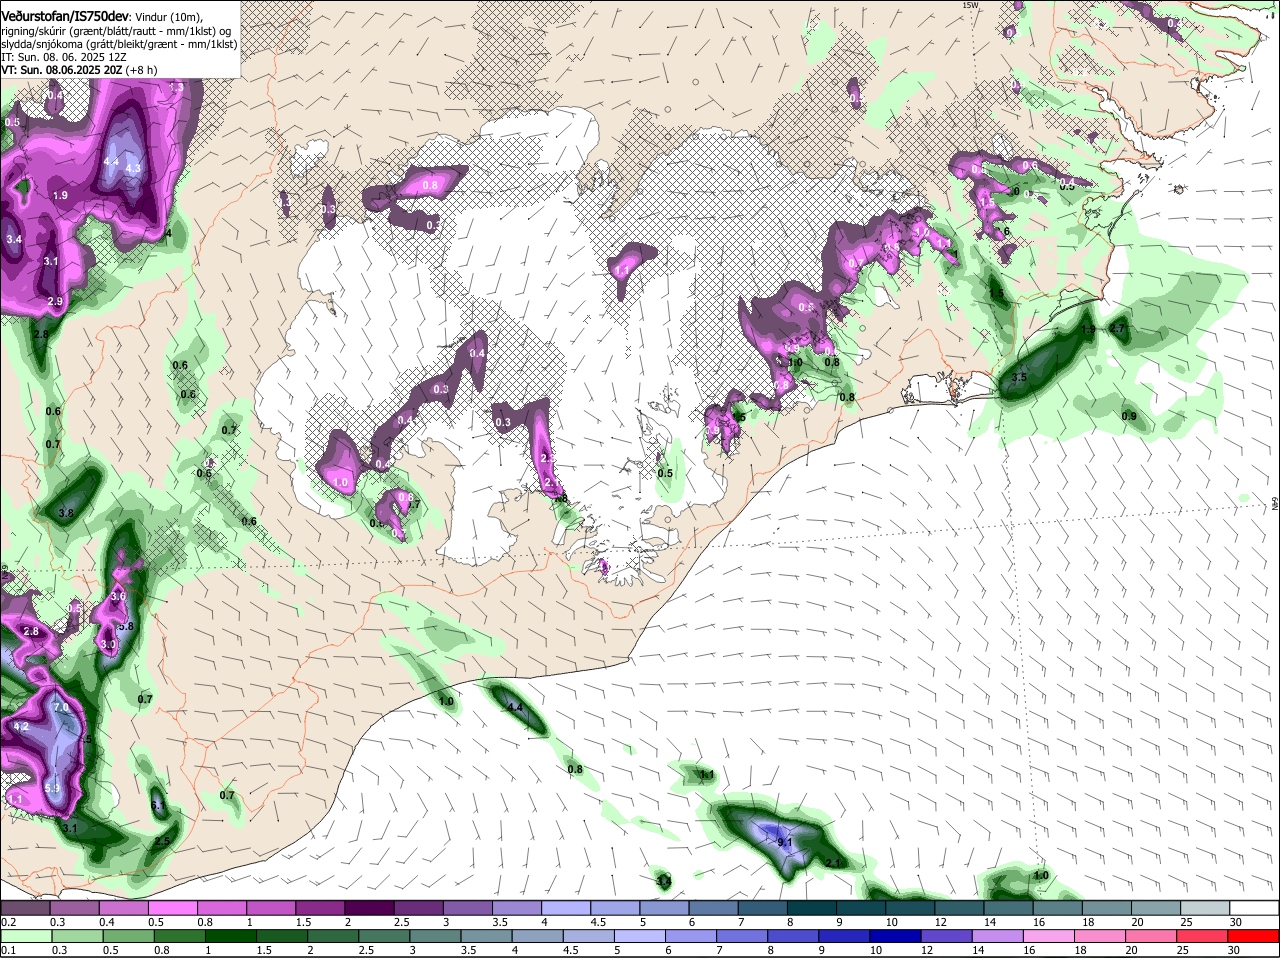The image size is (1280, 958).
Task: Click the 3.4 snow value label
Action: [14, 240]
